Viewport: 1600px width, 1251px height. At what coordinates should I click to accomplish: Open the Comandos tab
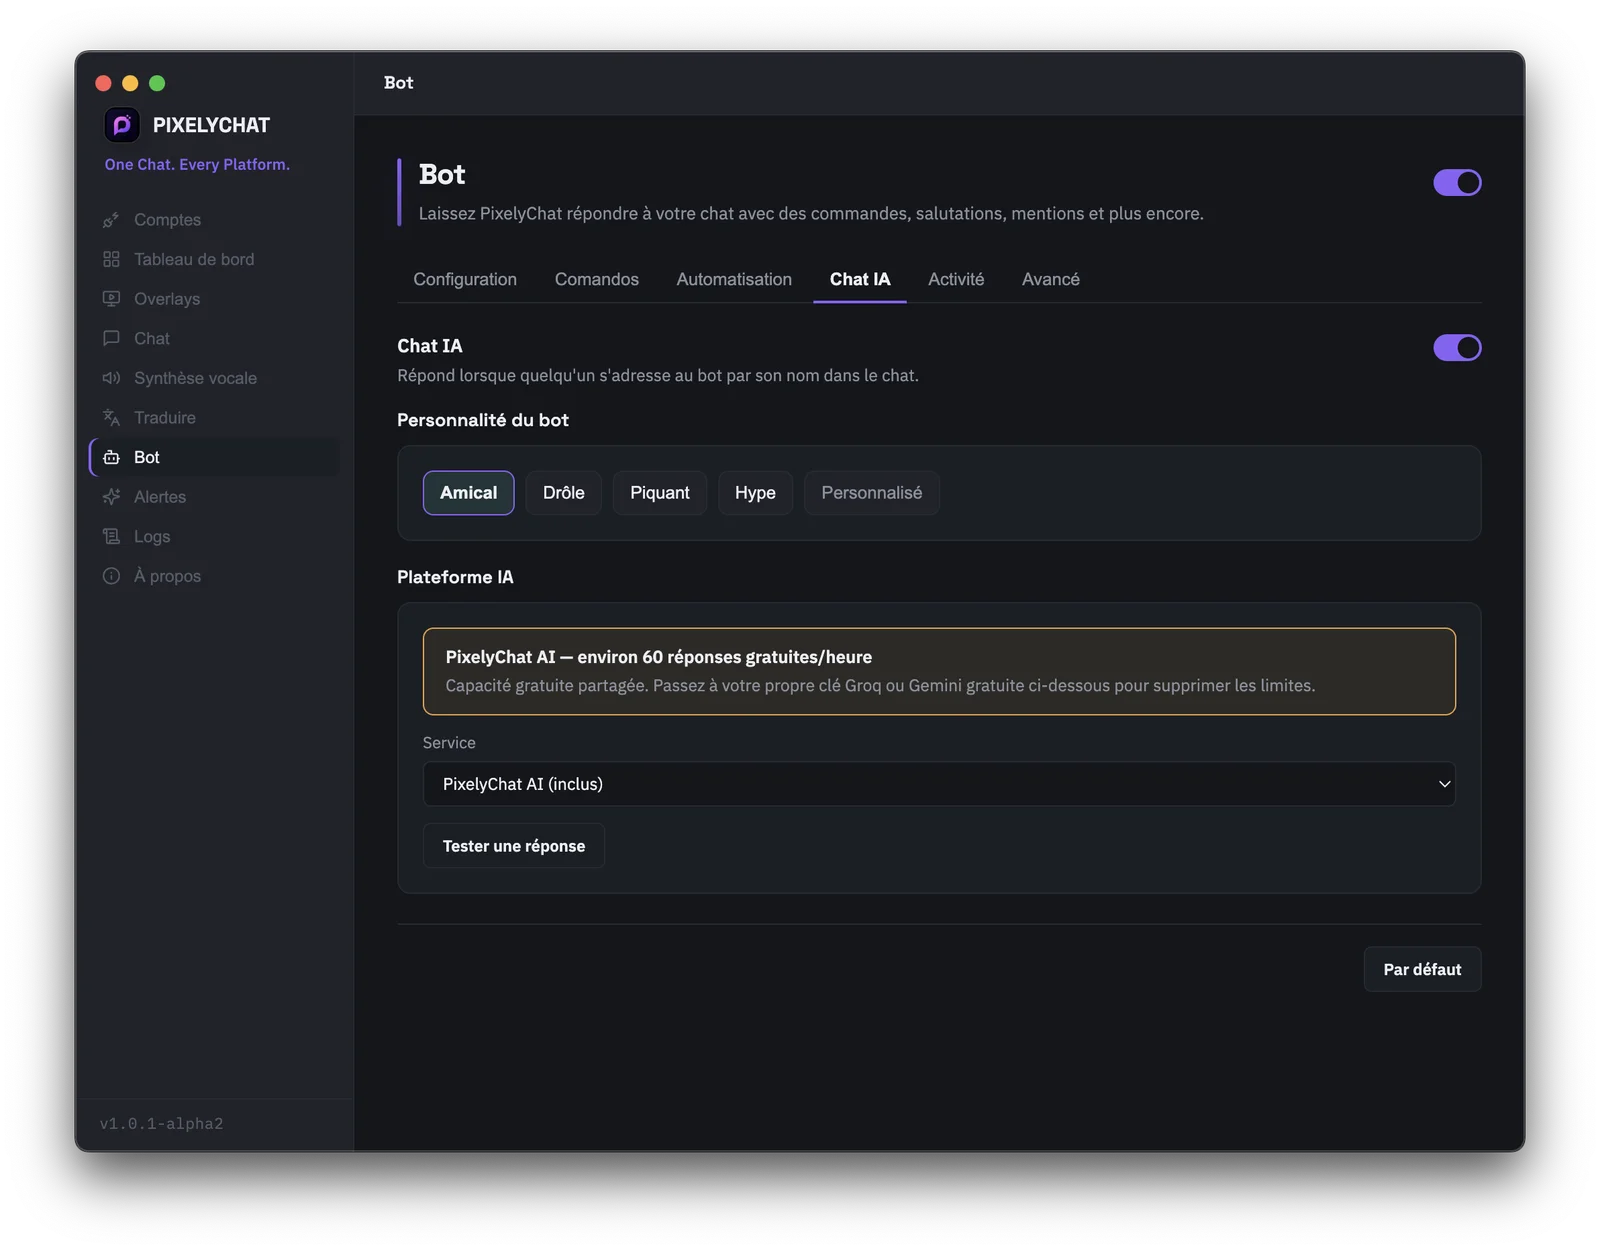[597, 279]
